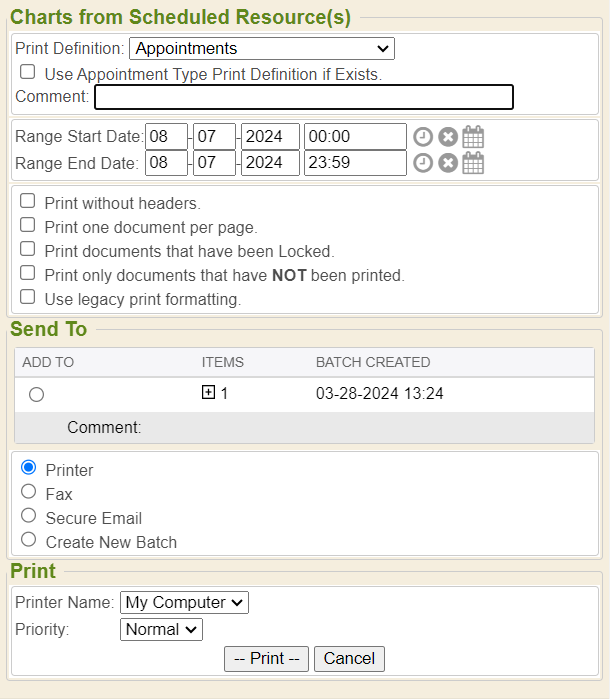Clear Range End Date with the X icon
The image size is (610, 699).
click(x=448, y=163)
